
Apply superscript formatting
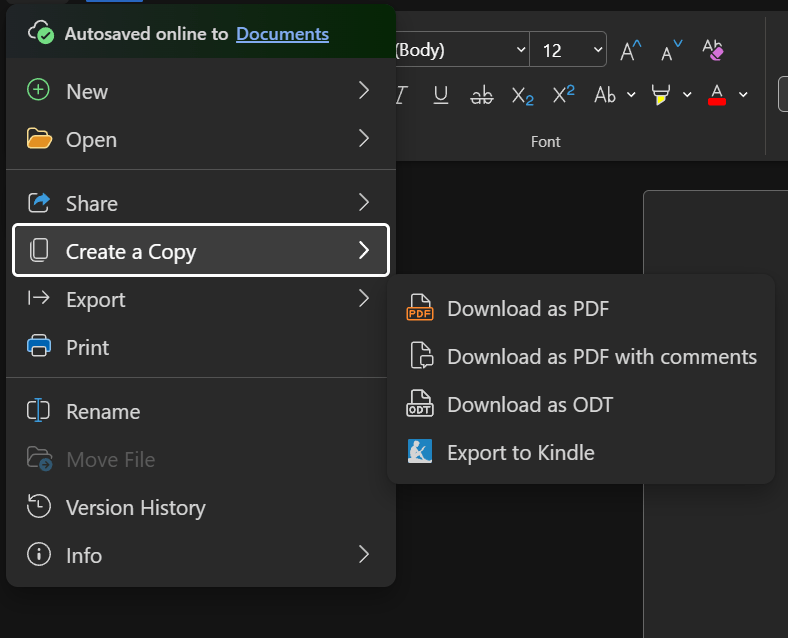(564, 95)
